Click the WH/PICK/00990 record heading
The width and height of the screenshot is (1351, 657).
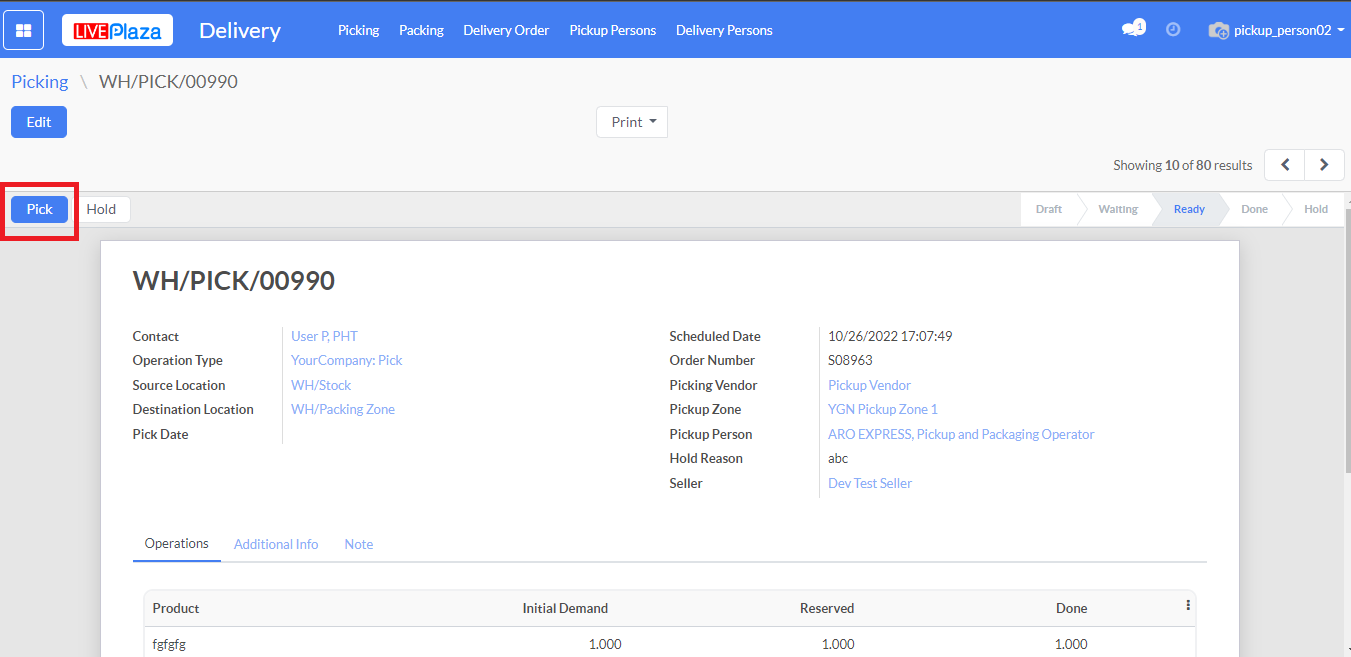(x=234, y=281)
